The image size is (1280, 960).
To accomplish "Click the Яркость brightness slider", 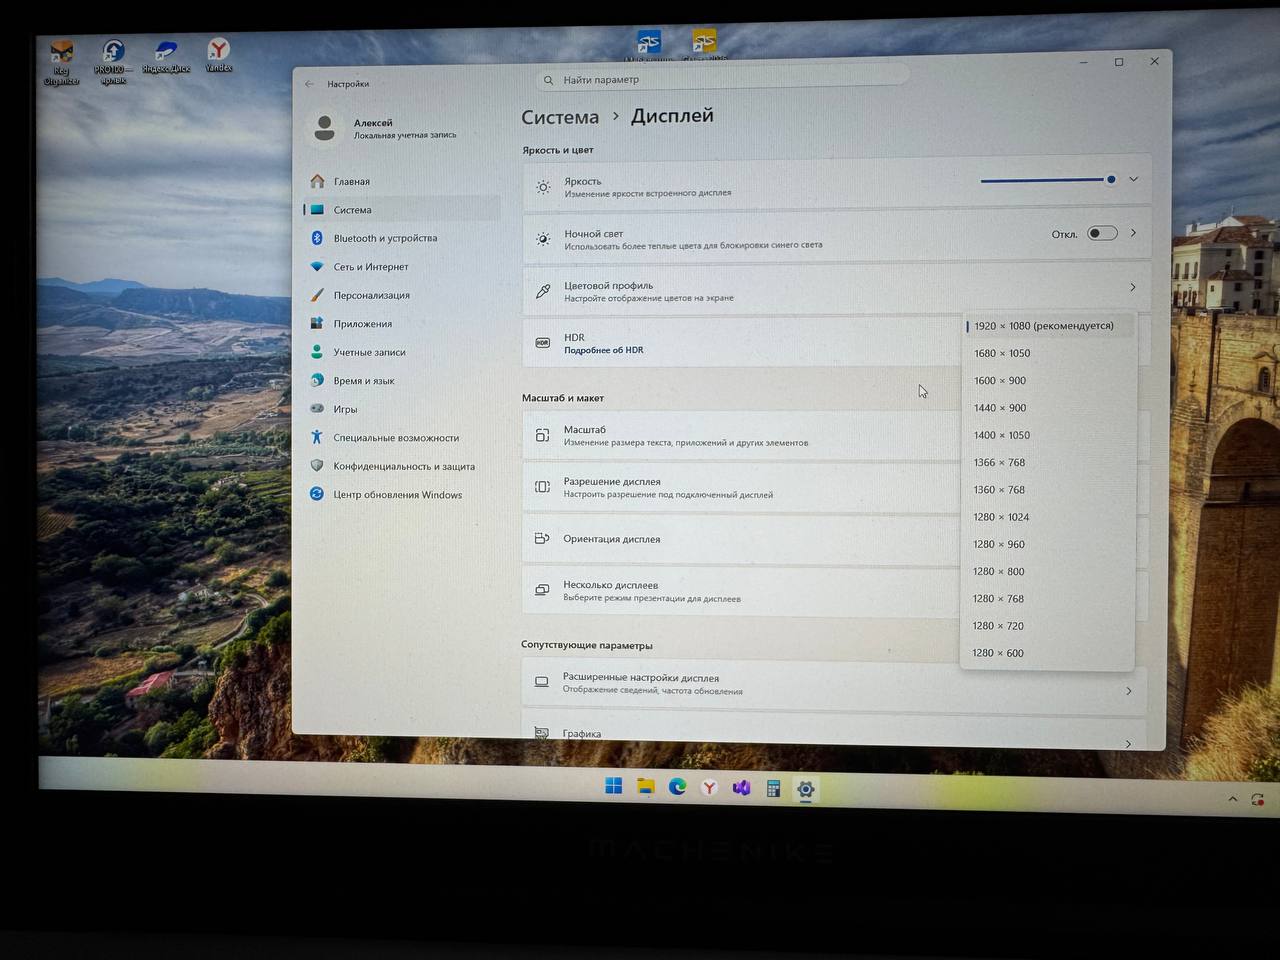I will (x=1048, y=180).
